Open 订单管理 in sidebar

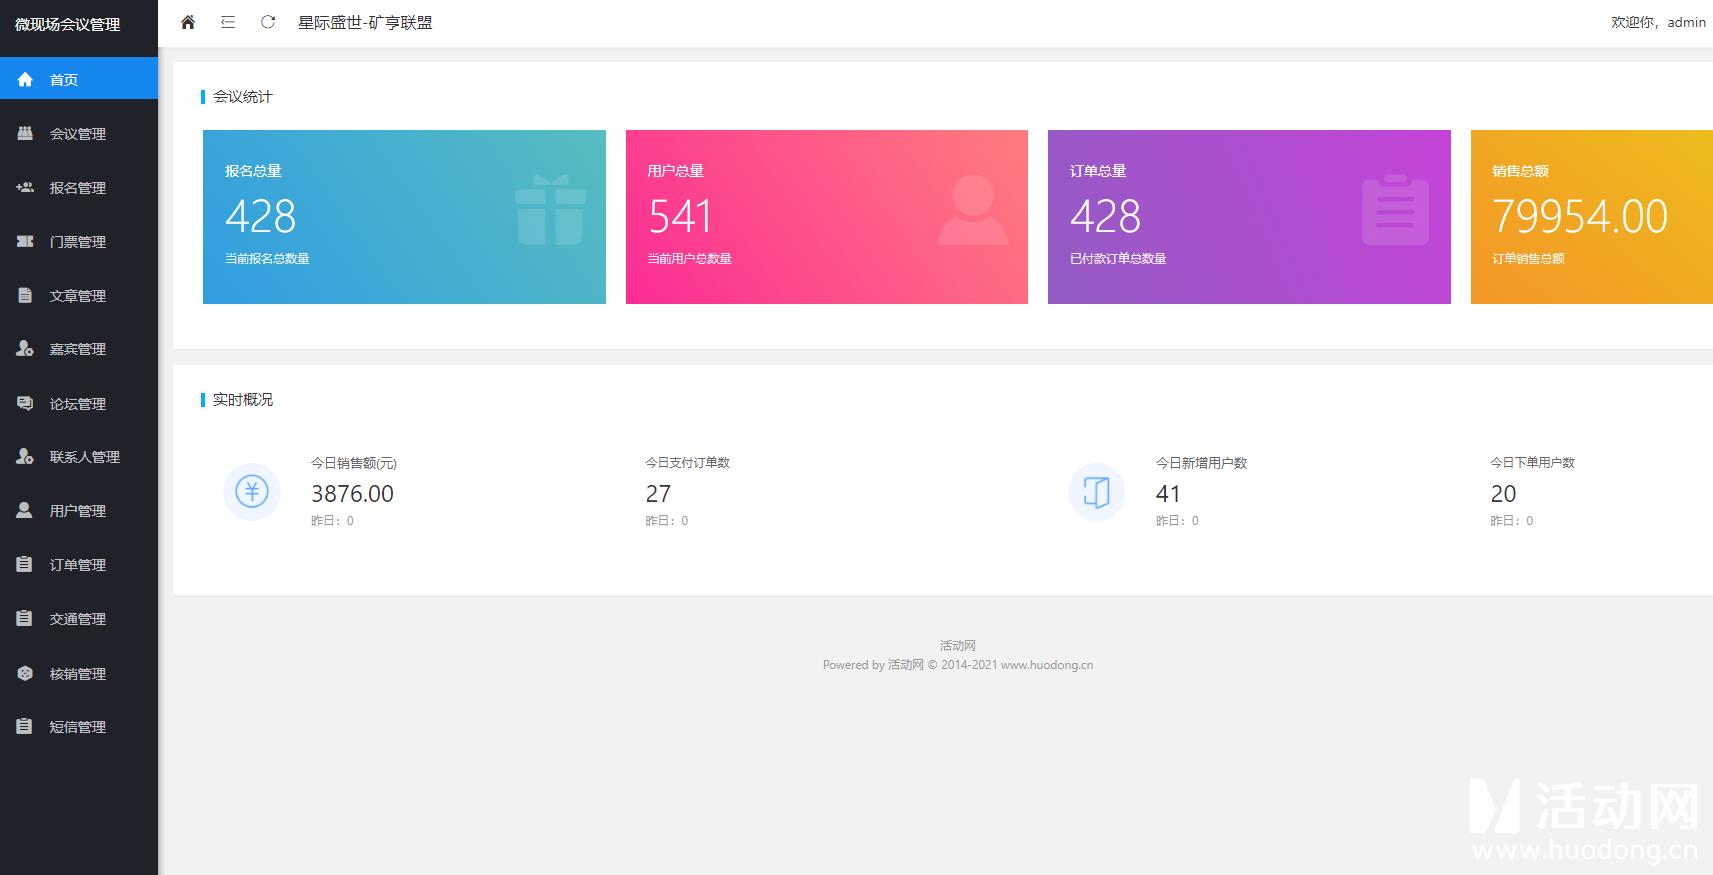[79, 565]
